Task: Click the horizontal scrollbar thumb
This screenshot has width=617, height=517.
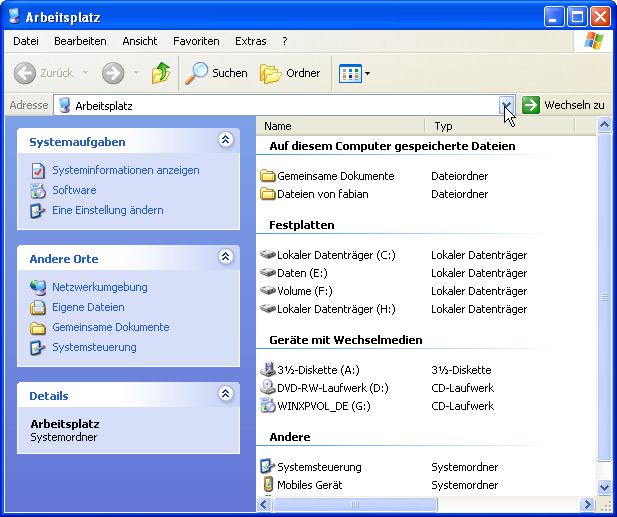Action: click(355, 504)
